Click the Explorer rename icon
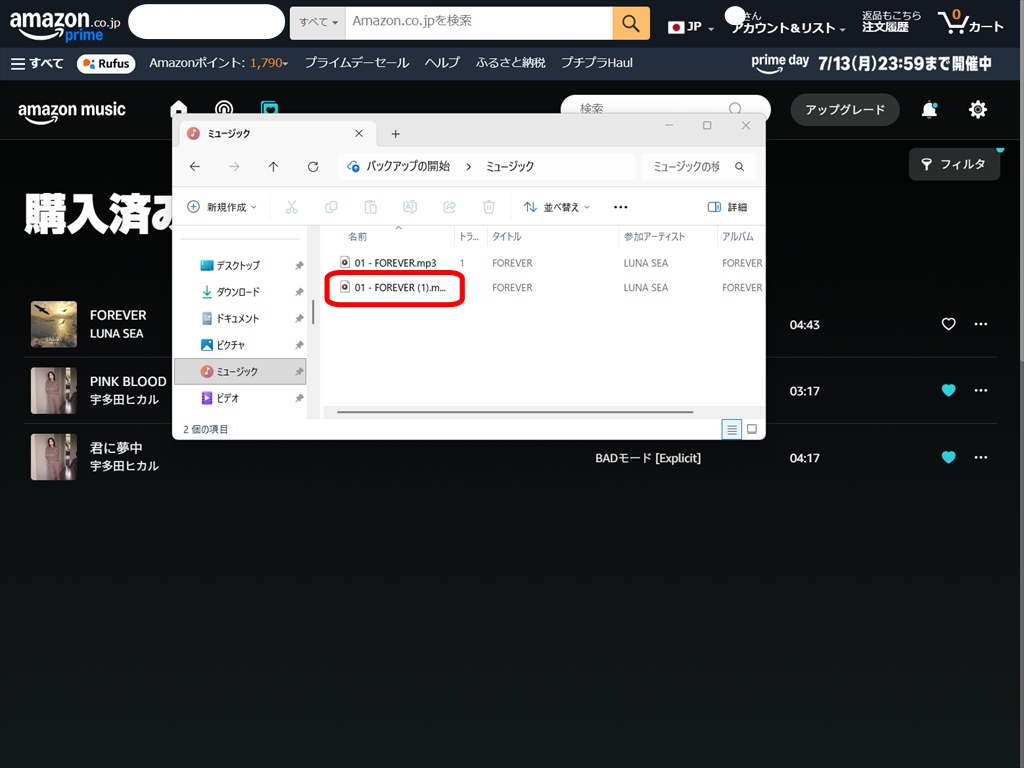Viewport: 1024px width, 768px height. [x=409, y=207]
